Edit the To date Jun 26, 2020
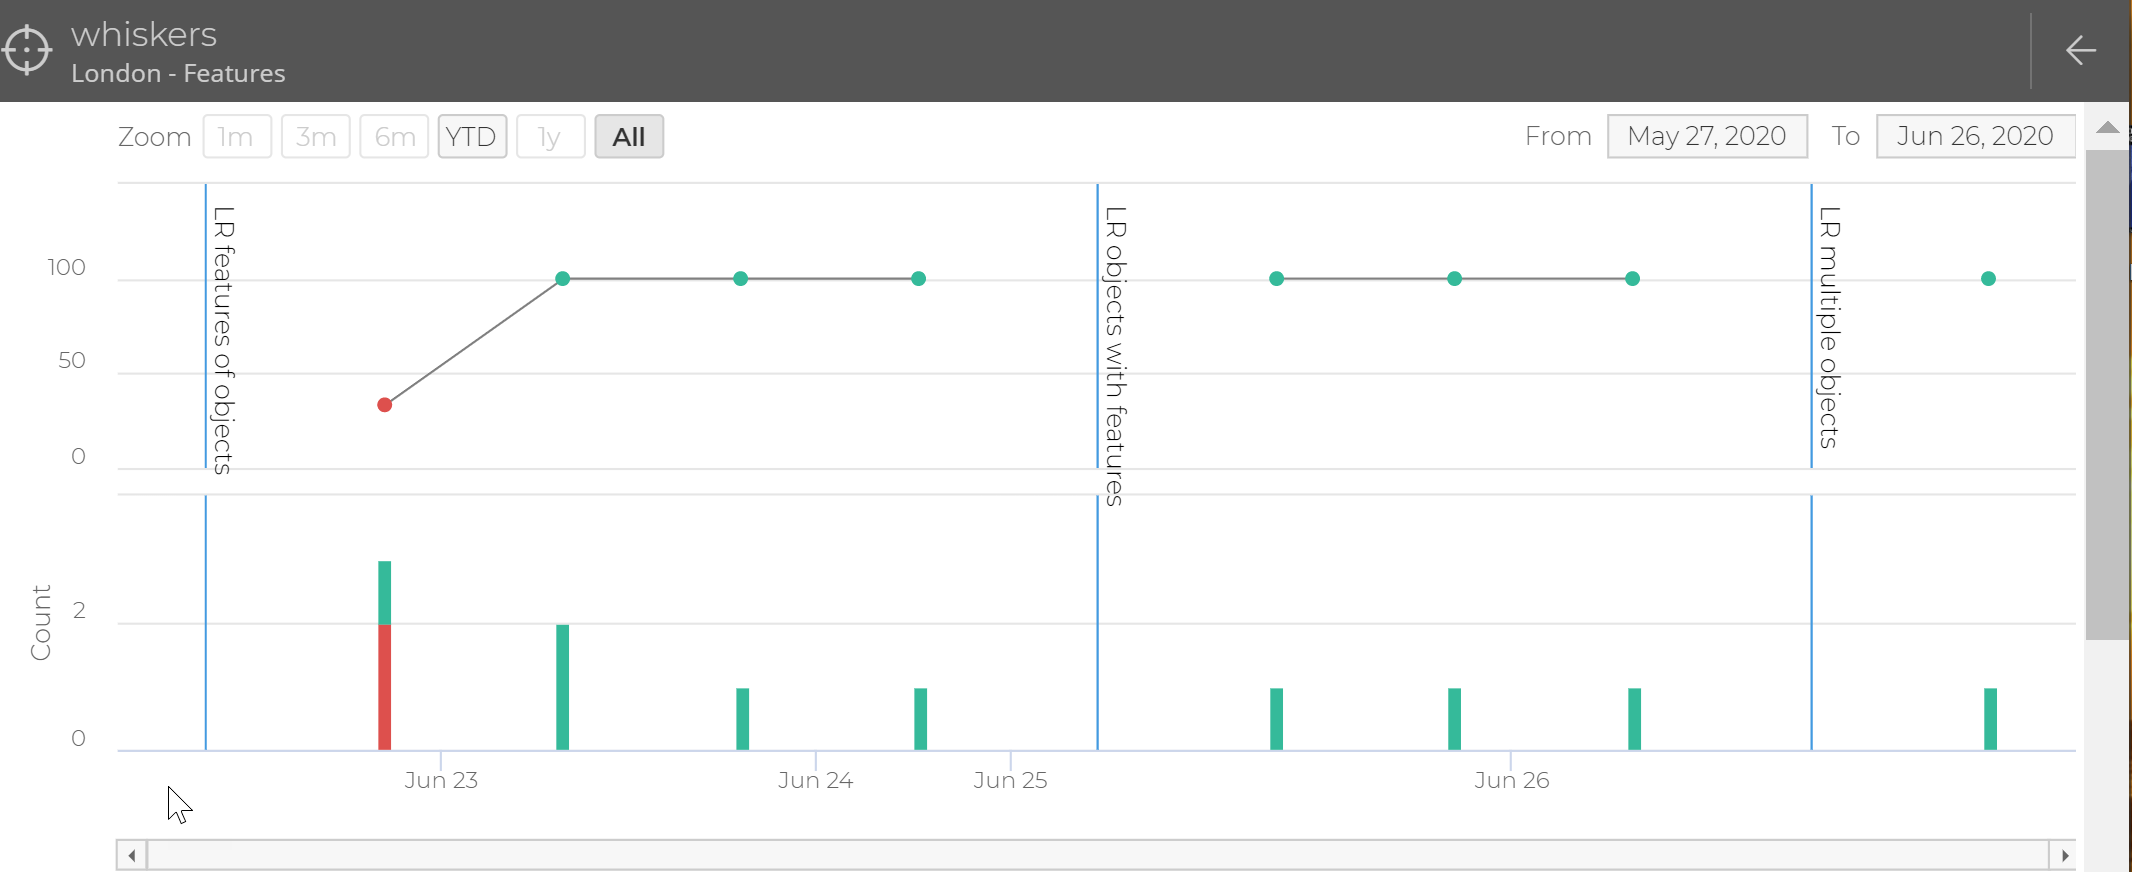Screen dimensions: 2132x872 pyautogui.click(x=1975, y=136)
